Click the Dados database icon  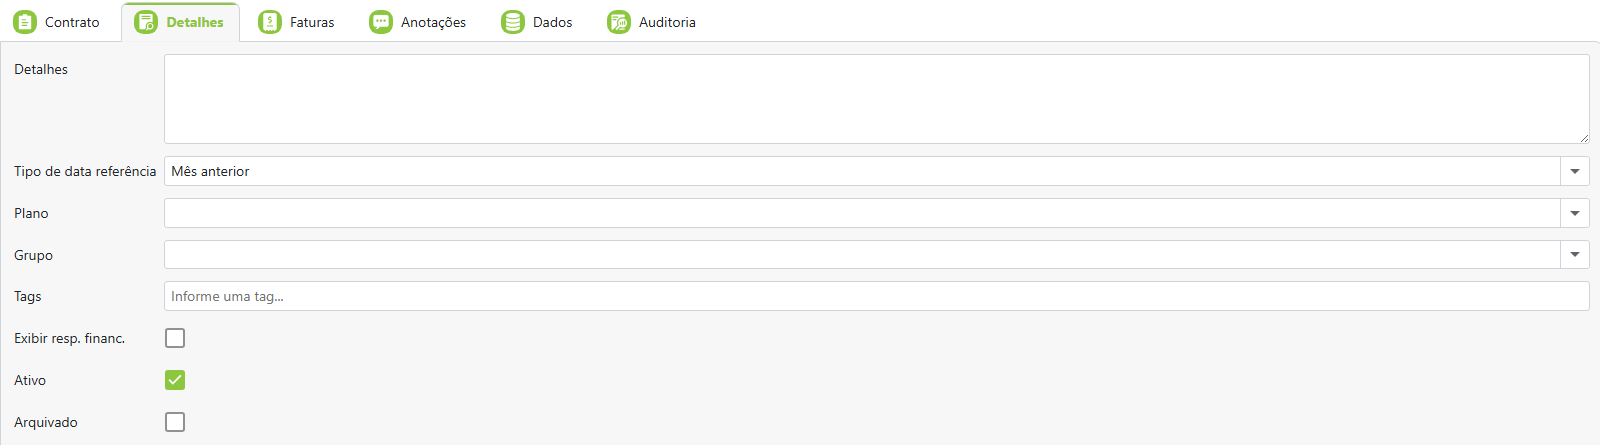pos(513,22)
